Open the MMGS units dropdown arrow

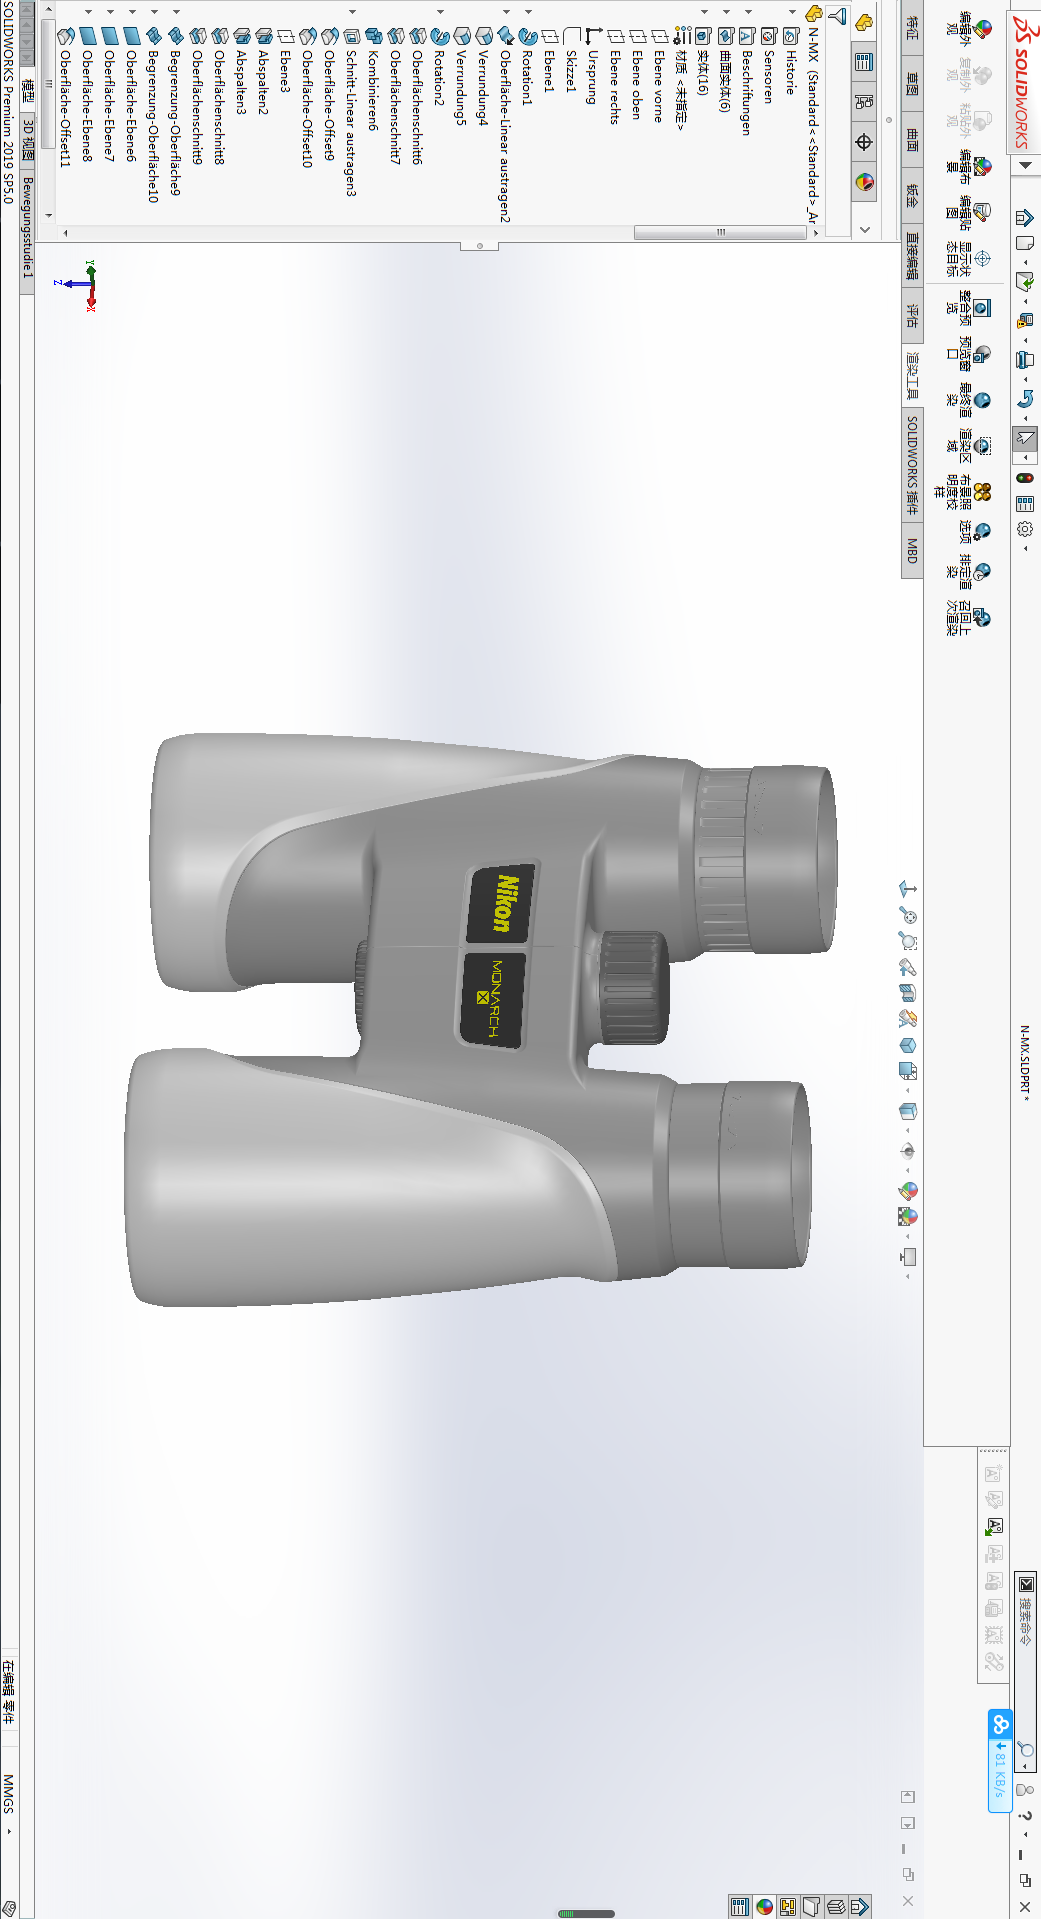8,1832
